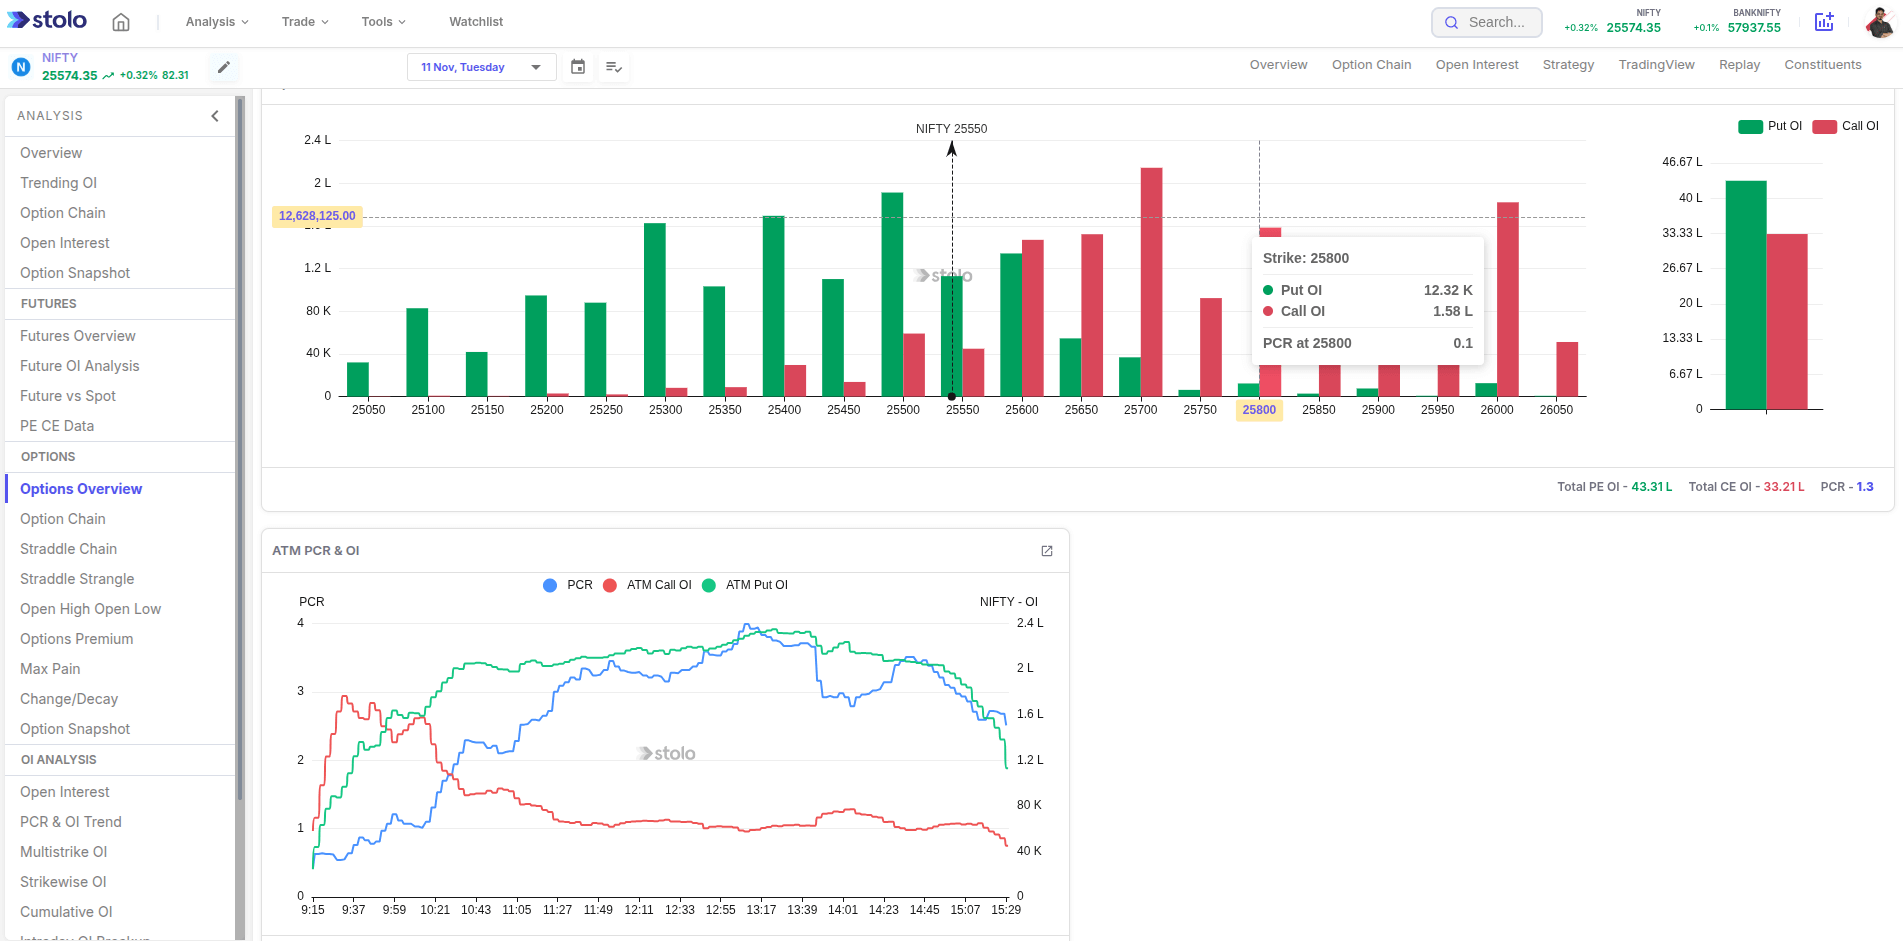Switch to the Option Chain tab
The height and width of the screenshot is (941, 1903).
click(x=1371, y=64)
